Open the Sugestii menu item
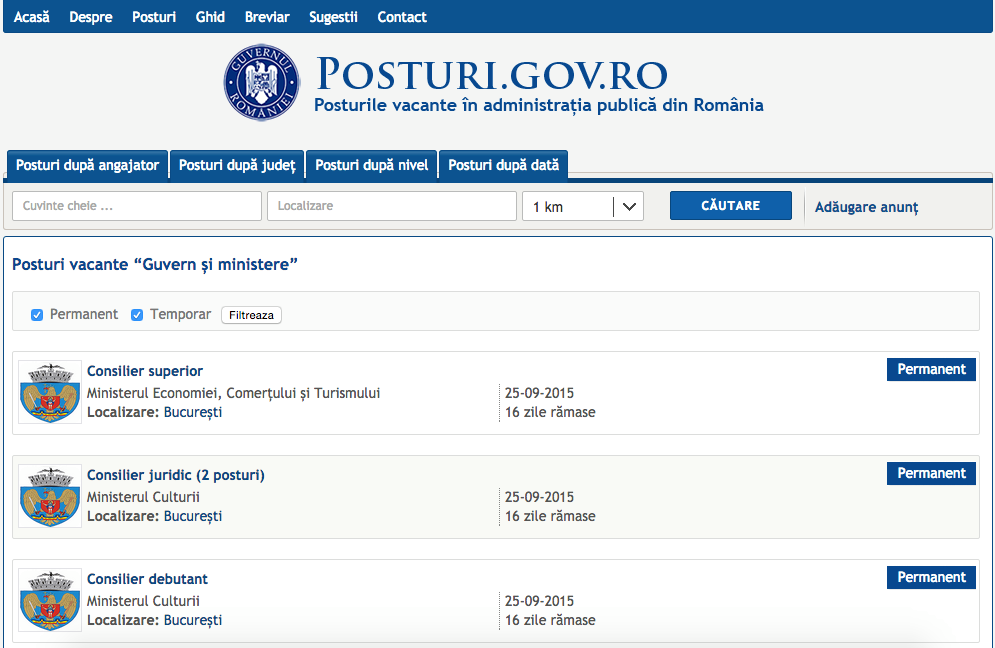Image resolution: width=995 pixels, height=648 pixels. point(333,17)
